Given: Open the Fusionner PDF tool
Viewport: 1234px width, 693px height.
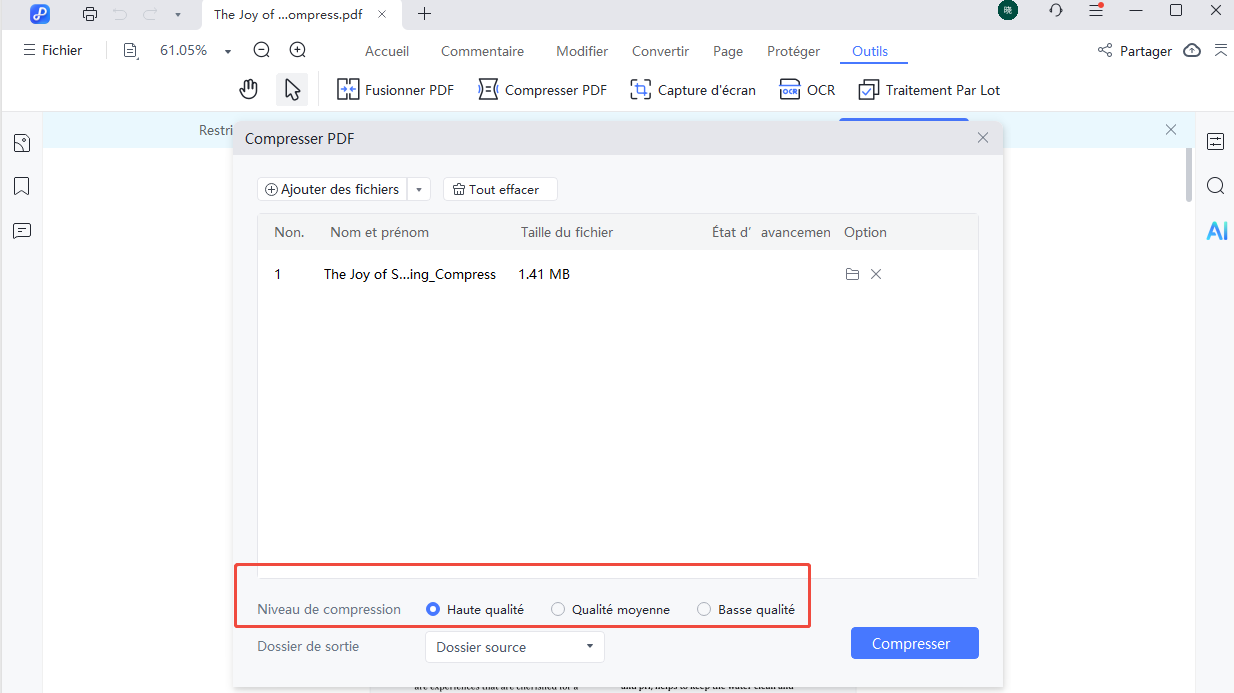Looking at the screenshot, I should (395, 89).
